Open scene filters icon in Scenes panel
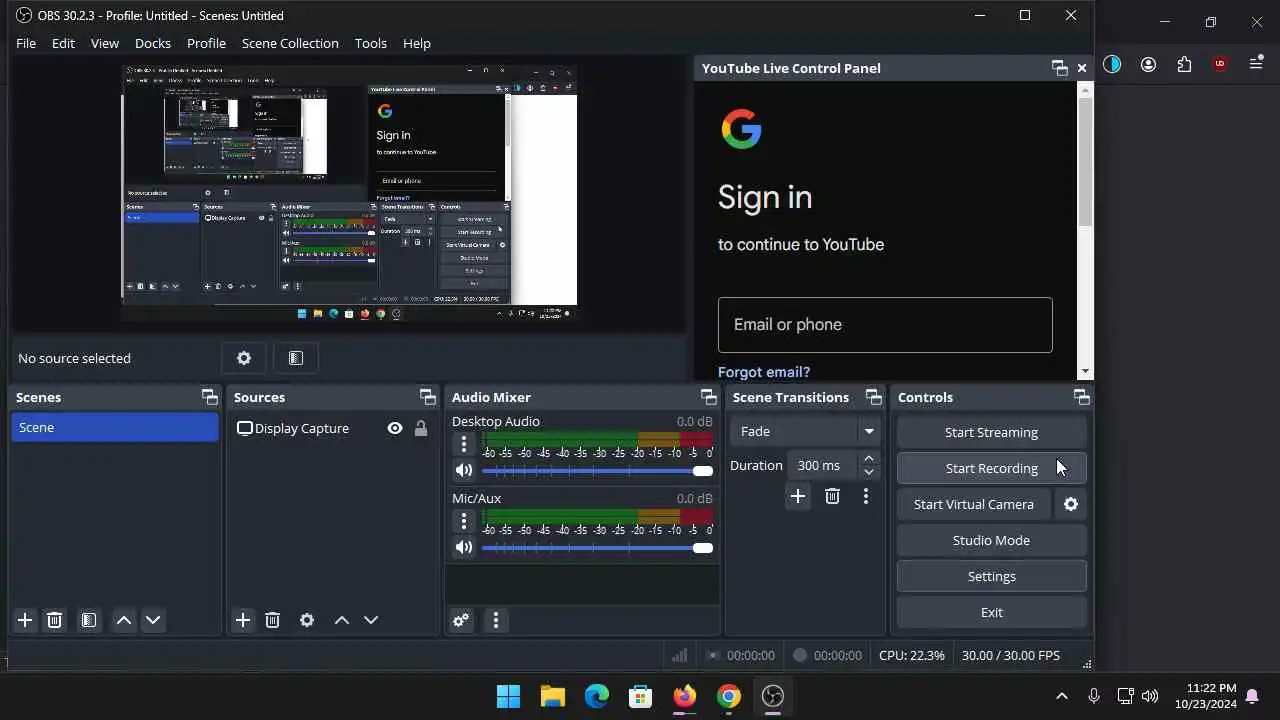1280x720 pixels. coord(89,620)
